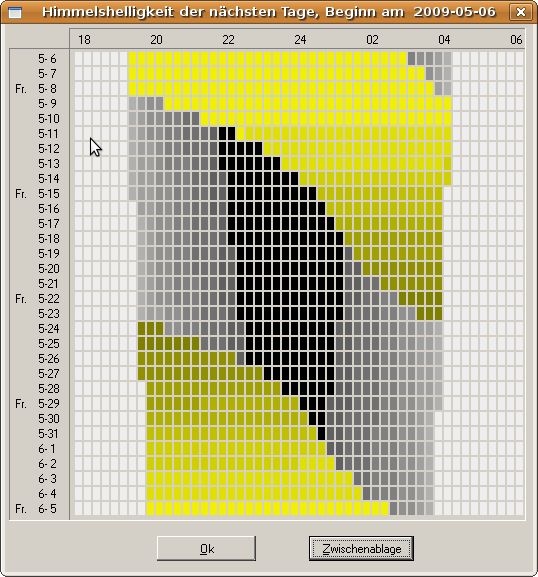Select the 5-14 date row label
Screen dimensions: 538x577
[x=49, y=178]
